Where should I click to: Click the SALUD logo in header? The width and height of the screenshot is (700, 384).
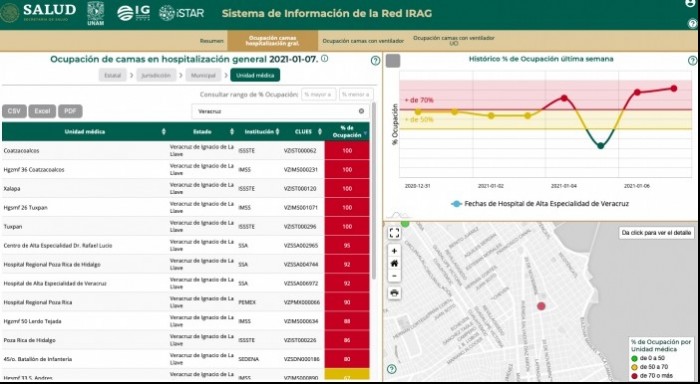38,13
